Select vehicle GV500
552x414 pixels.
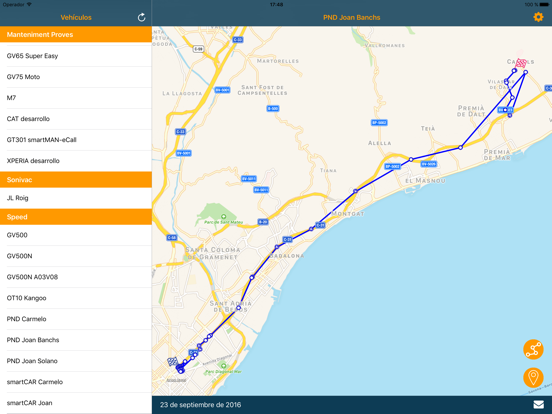(76, 235)
